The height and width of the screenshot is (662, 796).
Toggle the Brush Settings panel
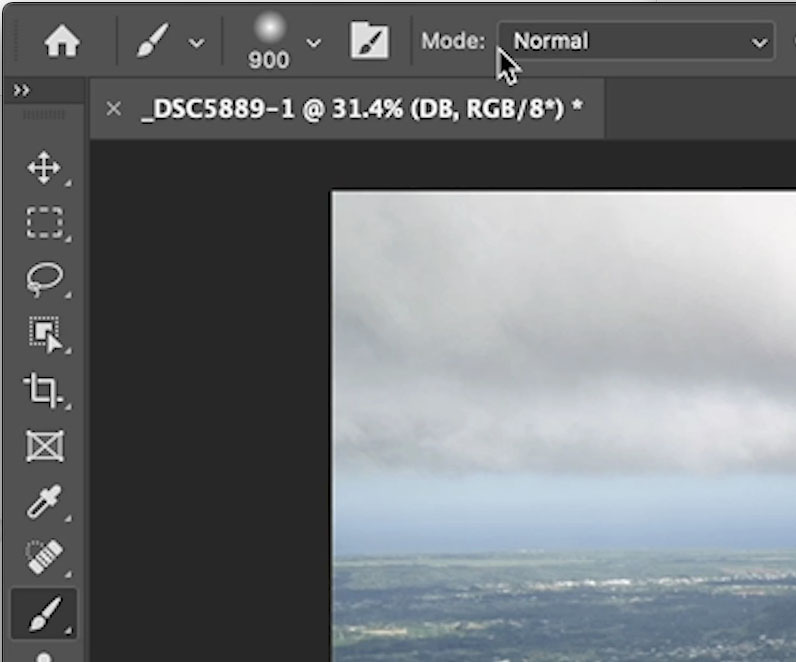pos(370,41)
